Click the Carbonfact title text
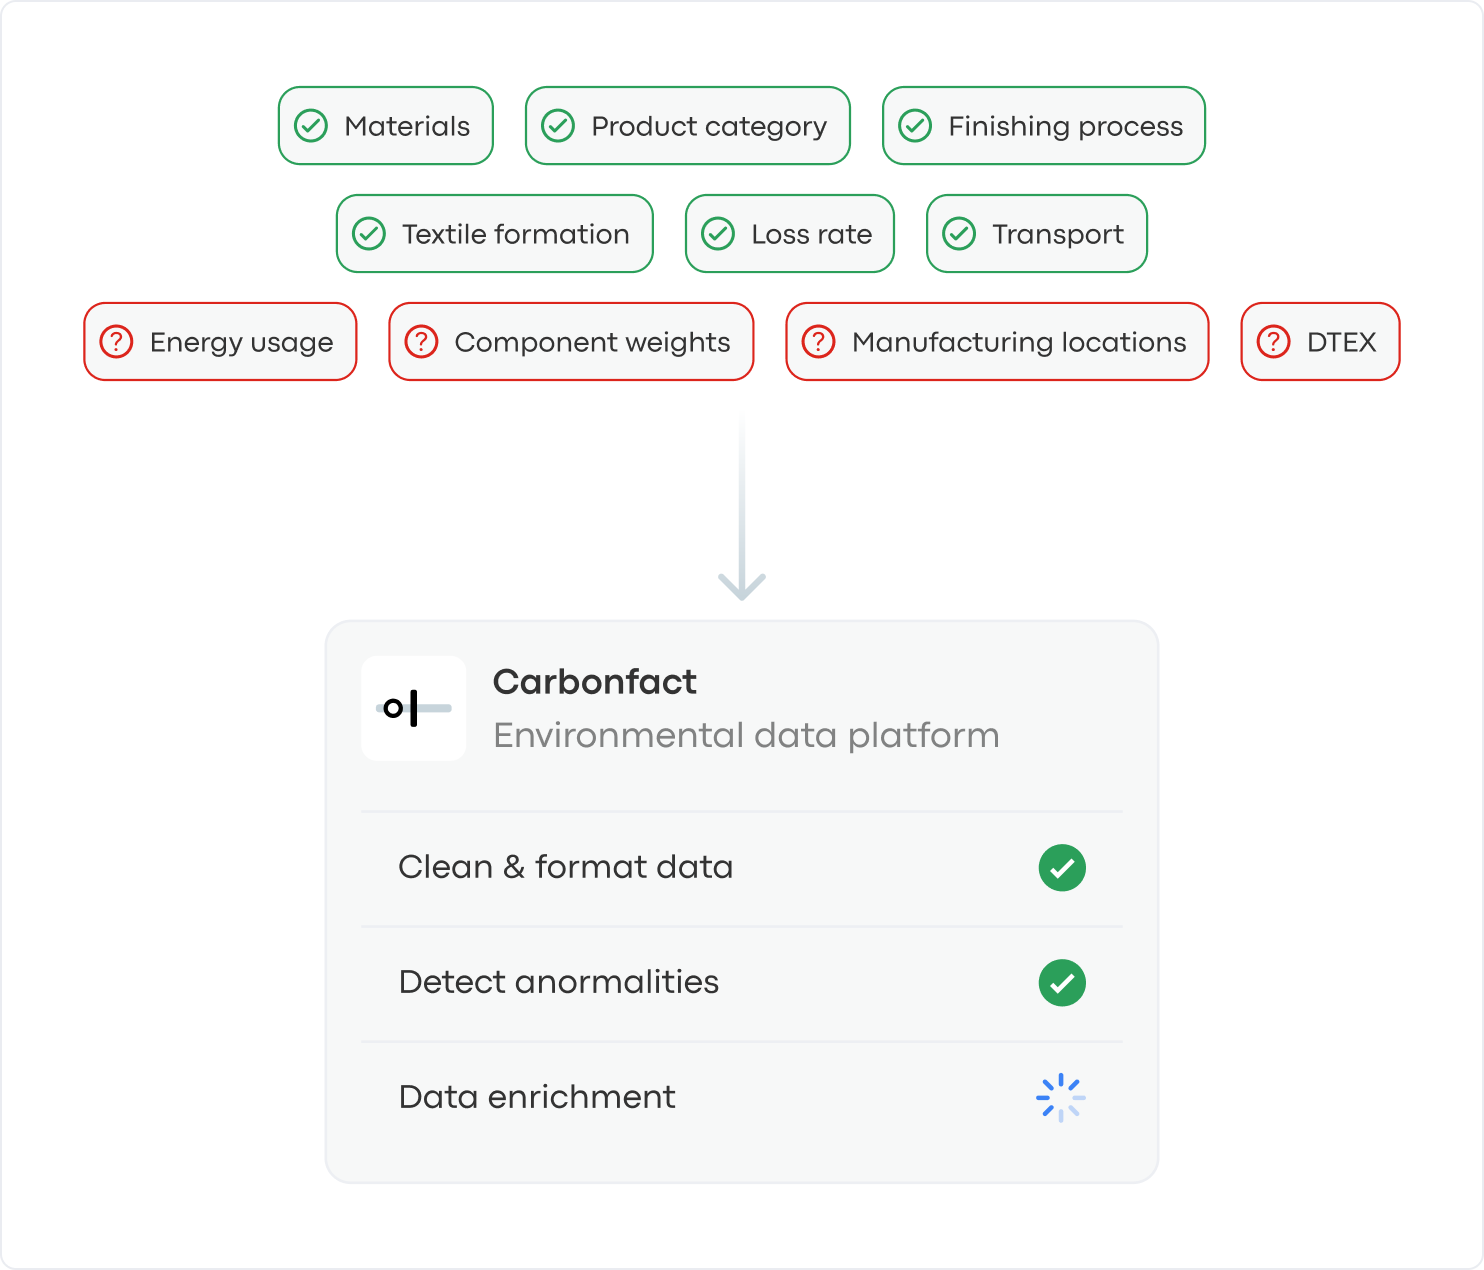1484x1270 pixels. [x=595, y=682]
